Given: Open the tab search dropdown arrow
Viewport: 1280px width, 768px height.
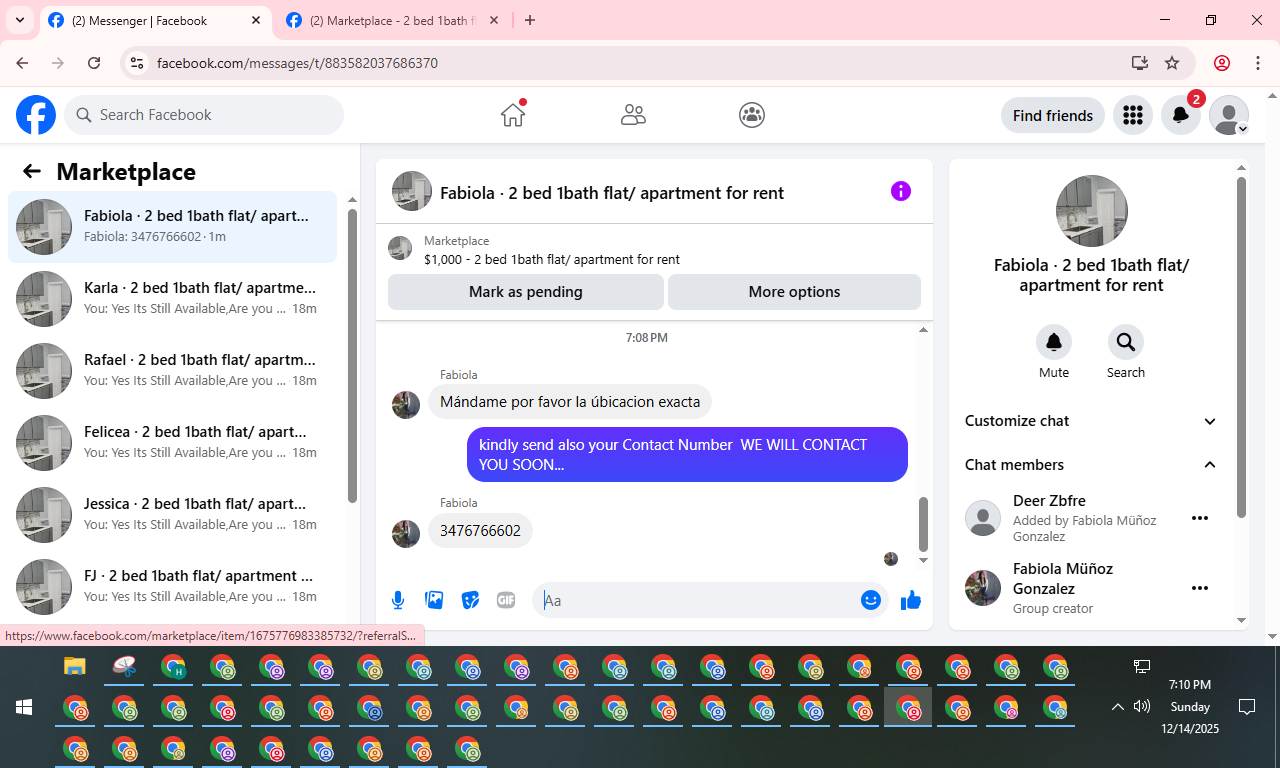Looking at the screenshot, I should click(19, 20).
